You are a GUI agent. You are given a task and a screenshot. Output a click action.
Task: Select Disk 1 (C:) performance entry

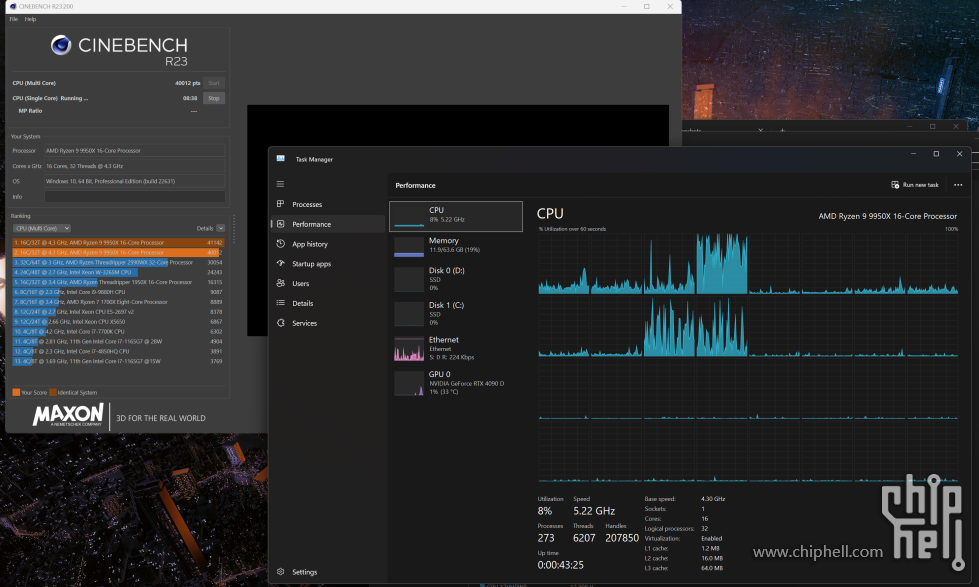point(456,313)
